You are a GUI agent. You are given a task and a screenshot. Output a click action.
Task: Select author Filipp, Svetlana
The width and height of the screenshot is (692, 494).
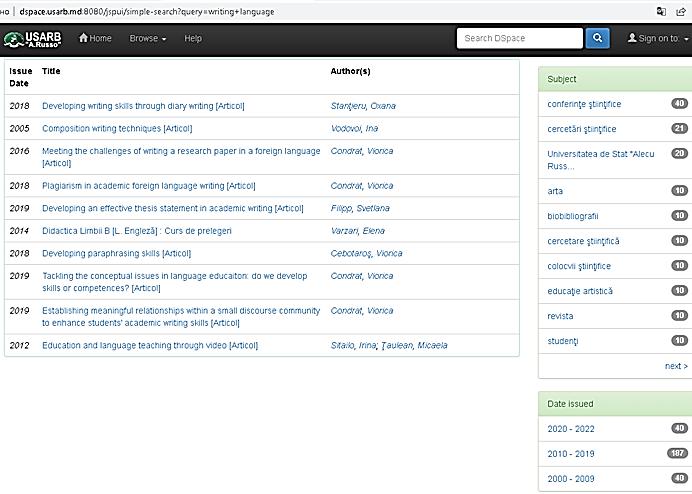(360, 208)
